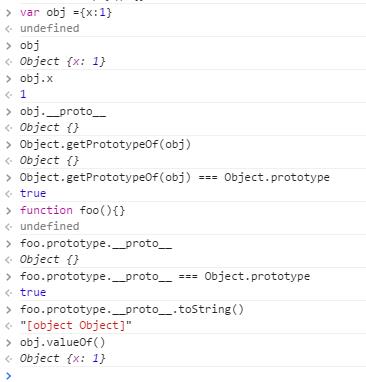Viewport: 366px width, 382px height.
Task: Expand the first 'Object {x: 1}' result
Action: (63, 62)
